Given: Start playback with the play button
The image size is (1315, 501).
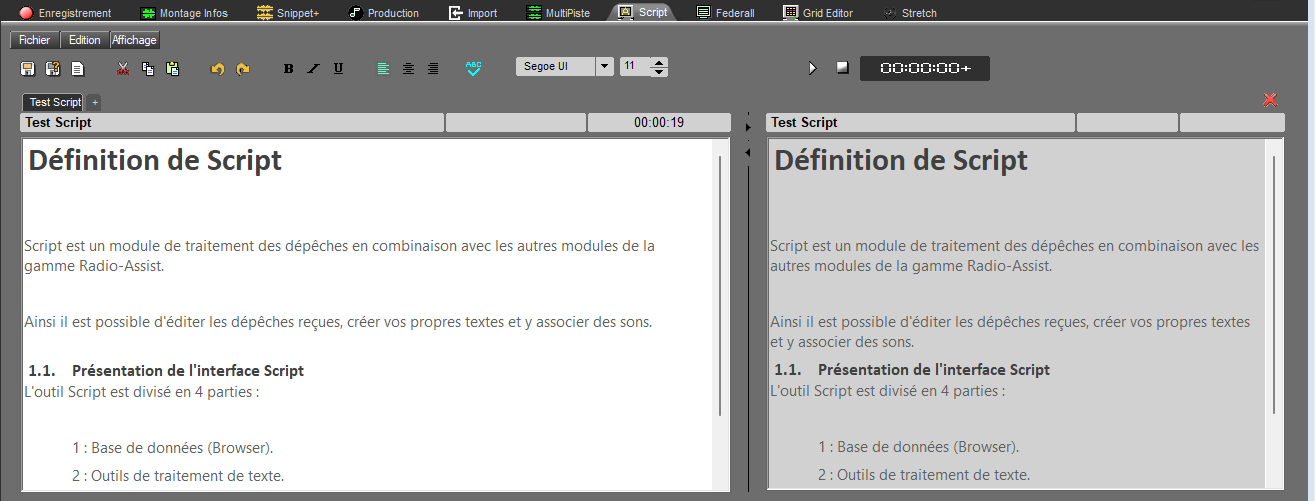Looking at the screenshot, I should 812,68.
